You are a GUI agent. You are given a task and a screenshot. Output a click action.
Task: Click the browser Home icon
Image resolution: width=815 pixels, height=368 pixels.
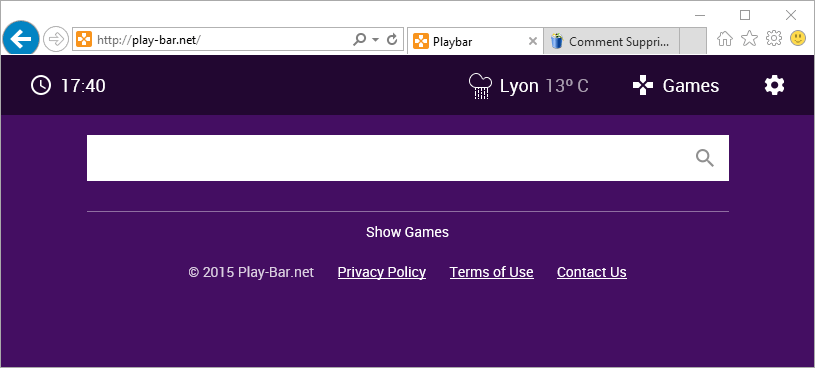click(725, 38)
